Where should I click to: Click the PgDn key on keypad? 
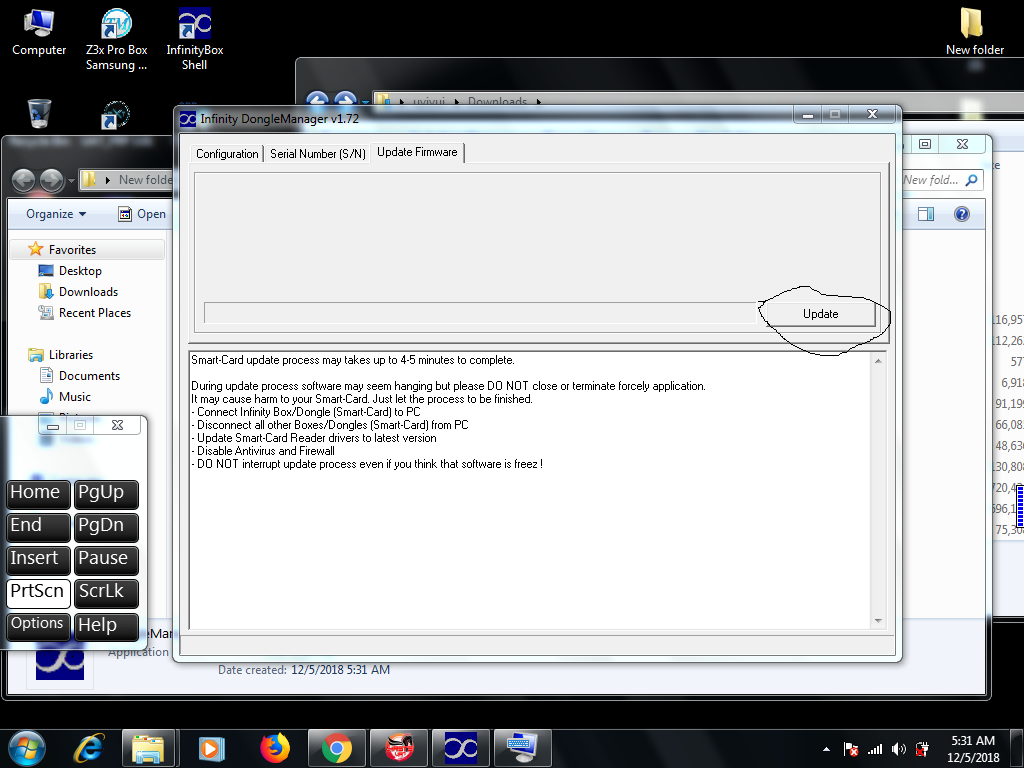tap(106, 527)
